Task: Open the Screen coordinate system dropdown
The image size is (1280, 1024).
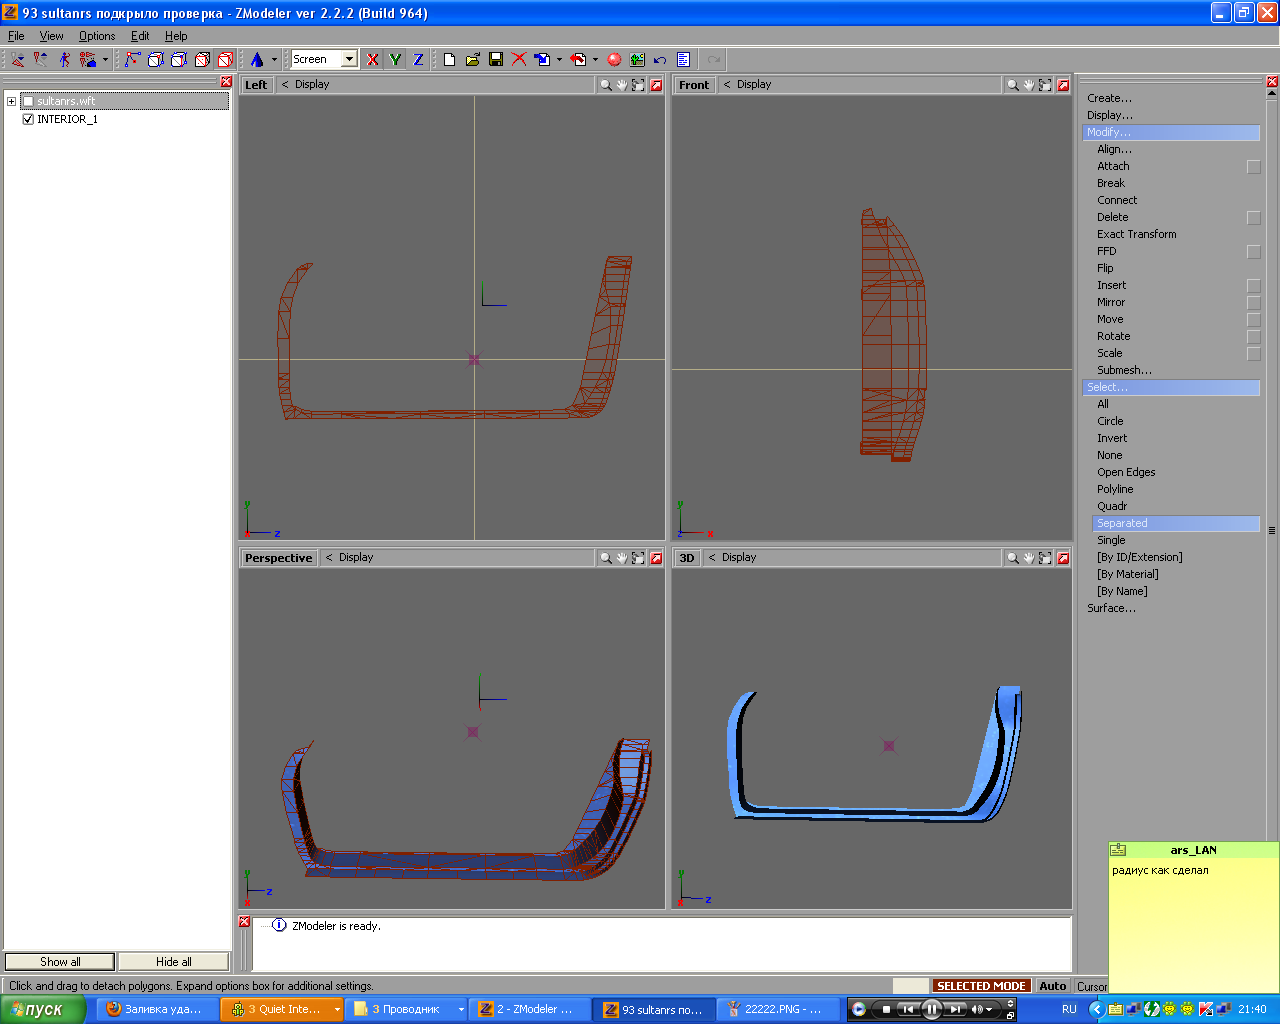Action: tap(349, 59)
